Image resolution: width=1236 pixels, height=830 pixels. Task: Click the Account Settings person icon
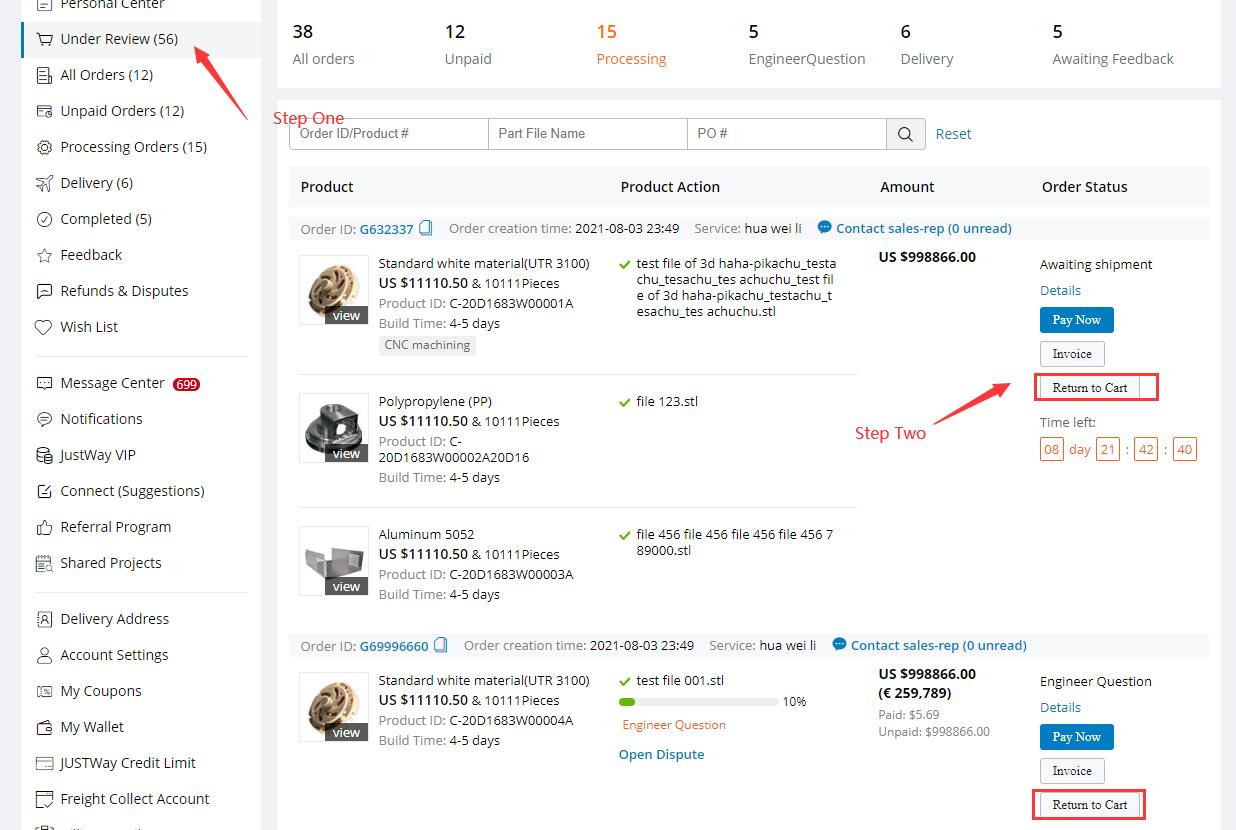[x=44, y=655]
